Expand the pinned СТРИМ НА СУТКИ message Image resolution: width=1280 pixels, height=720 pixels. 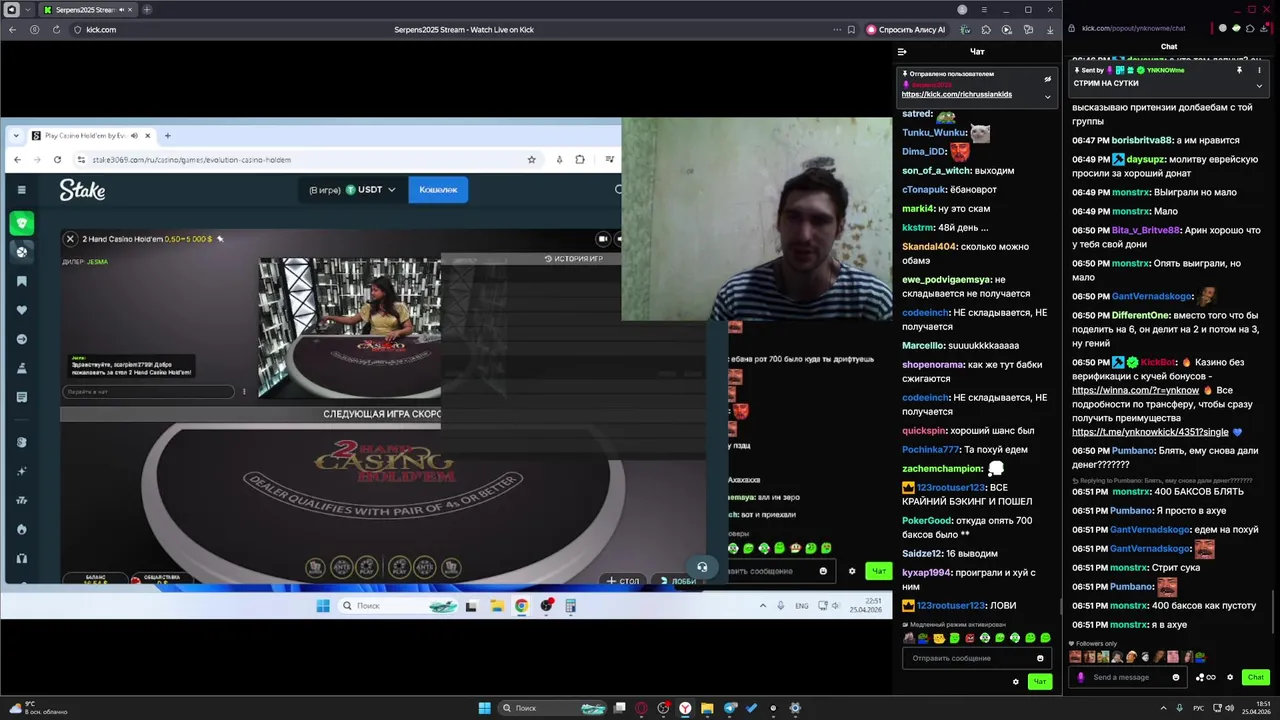click(1260, 85)
